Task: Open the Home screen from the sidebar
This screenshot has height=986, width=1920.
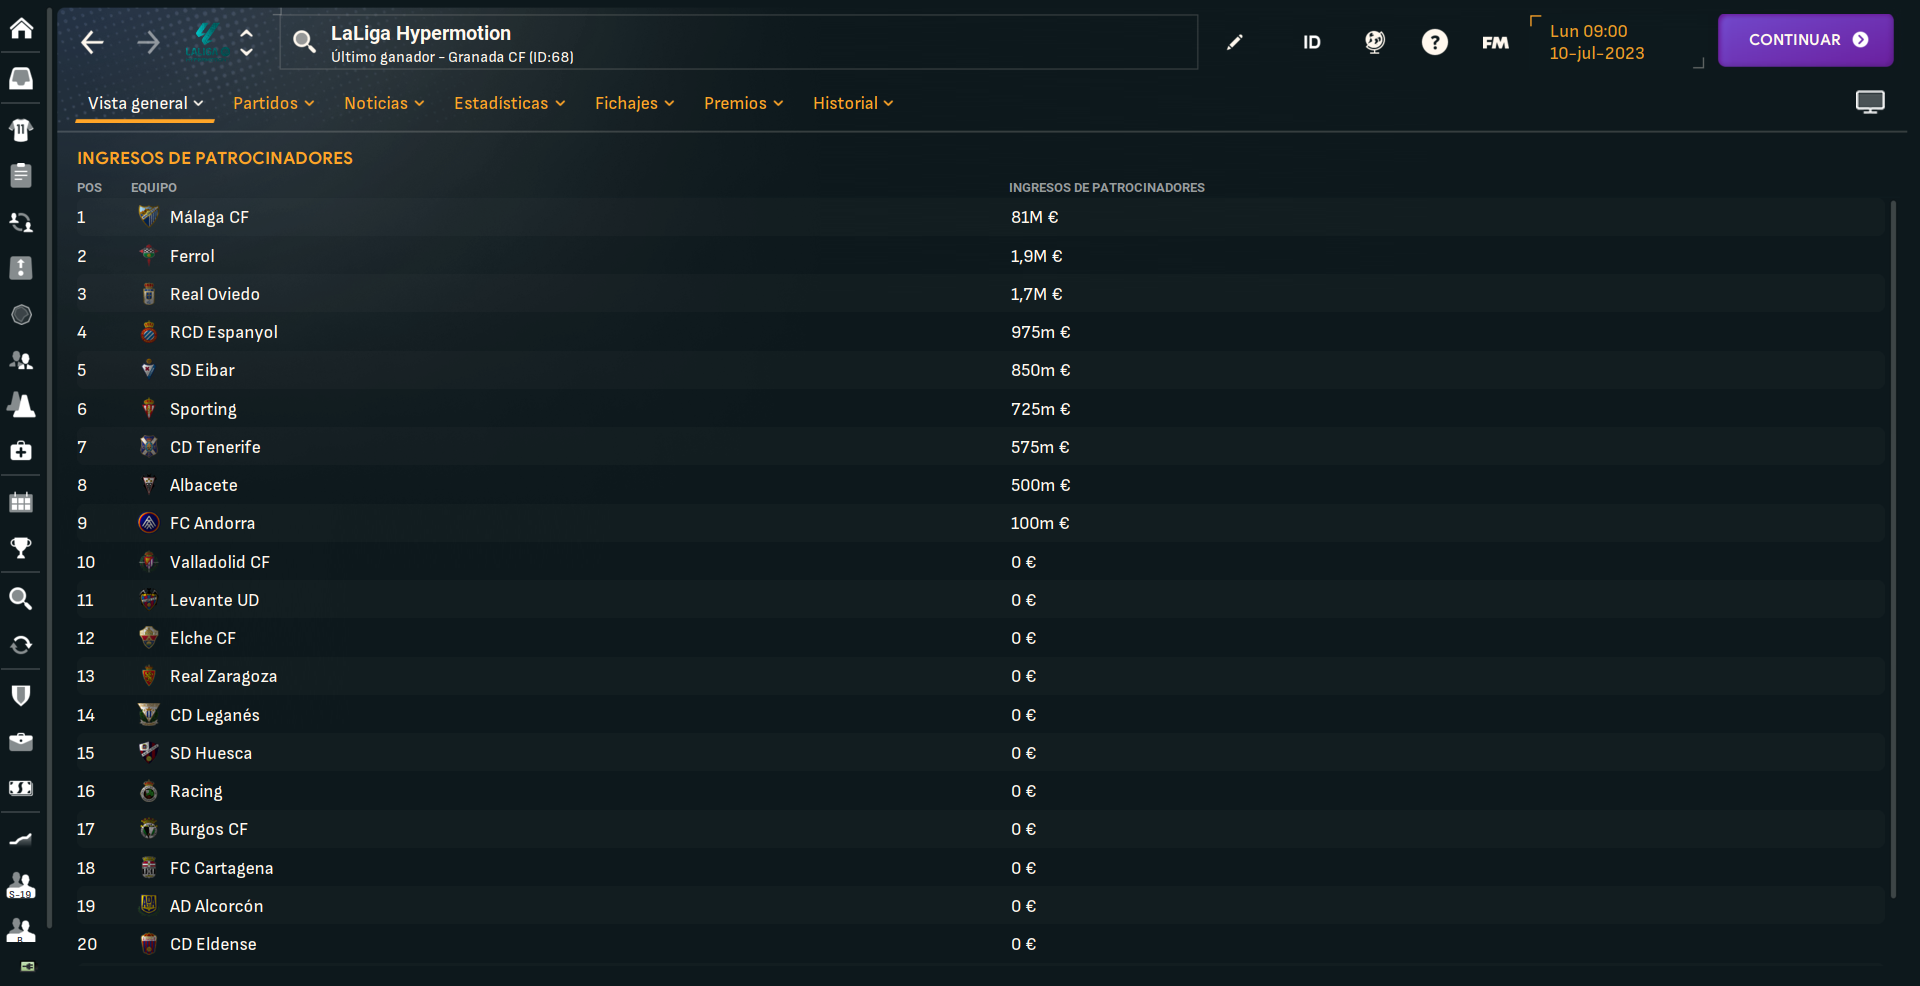Action: pos(21,28)
